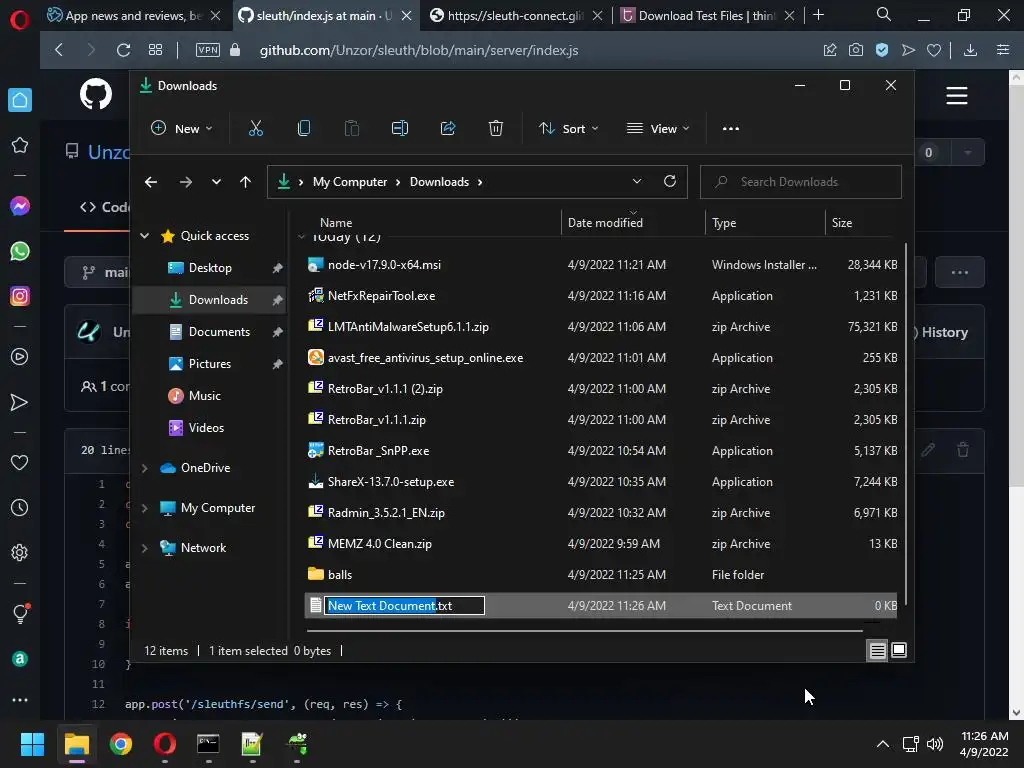
Task: Select the balls folder
Action: click(x=600, y=575)
